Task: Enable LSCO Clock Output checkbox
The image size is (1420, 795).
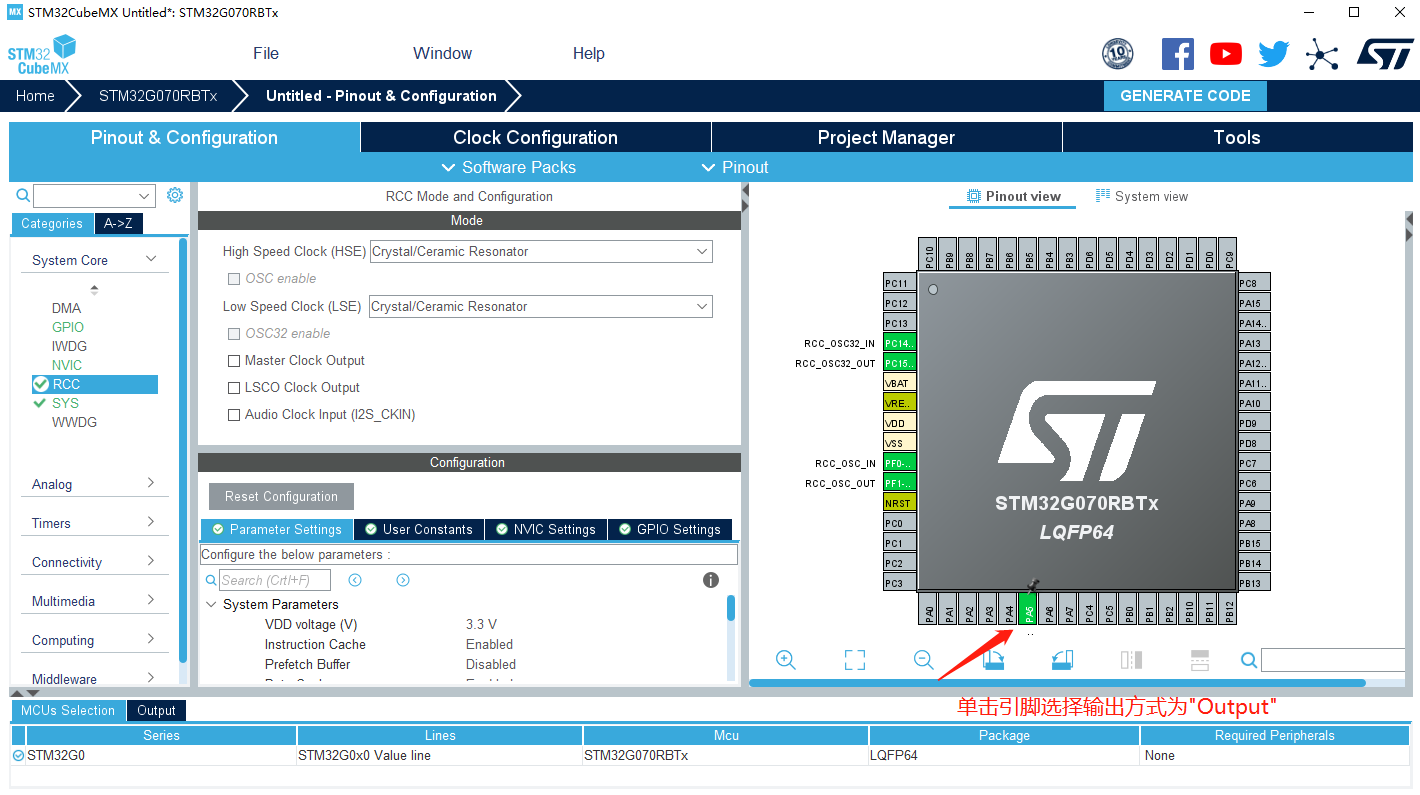Action: [x=234, y=388]
